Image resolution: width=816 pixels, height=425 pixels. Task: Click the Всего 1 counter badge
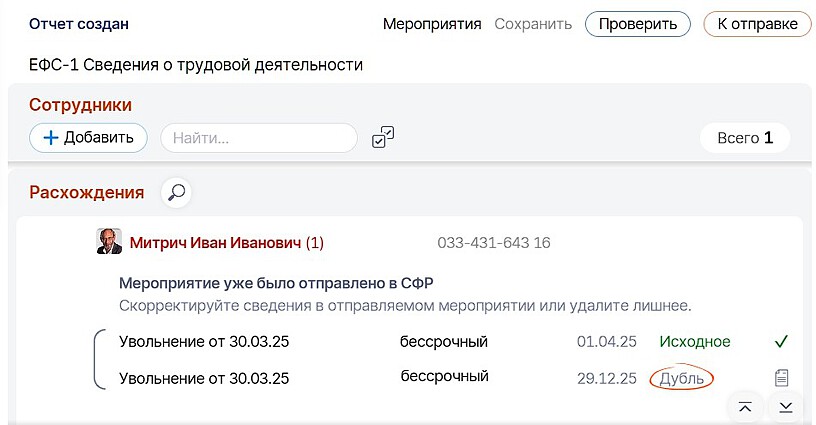745,138
